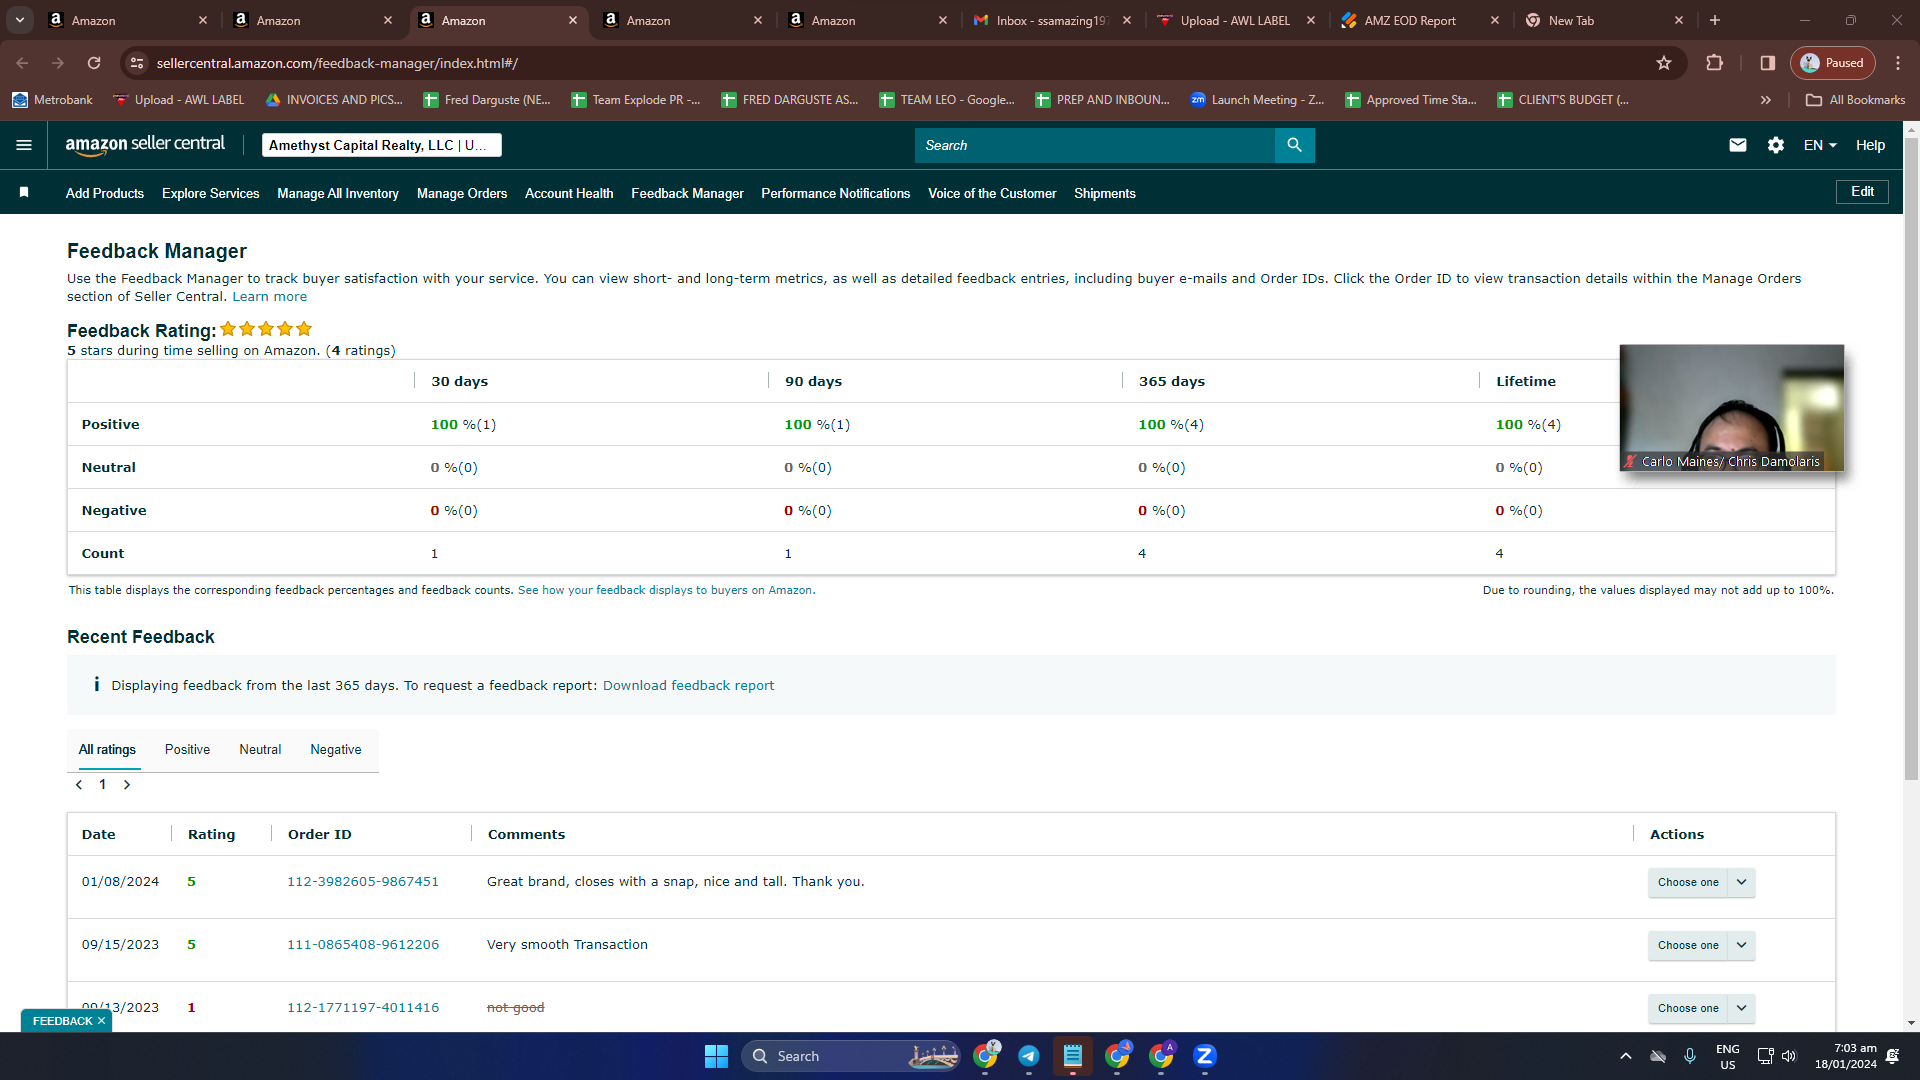Open the Choose one dropdown for order 111-0865408-9612206
Screen dimensions: 1920x1080
1701,945
